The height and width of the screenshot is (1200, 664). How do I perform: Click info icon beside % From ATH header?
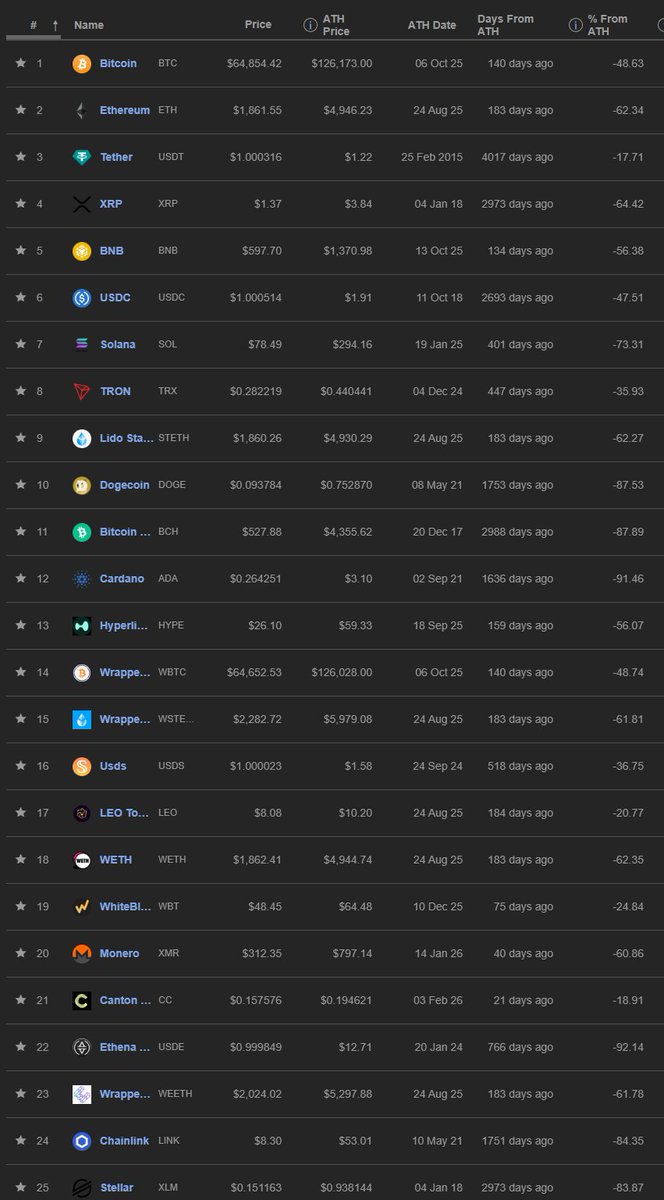[x=575, y=25]
